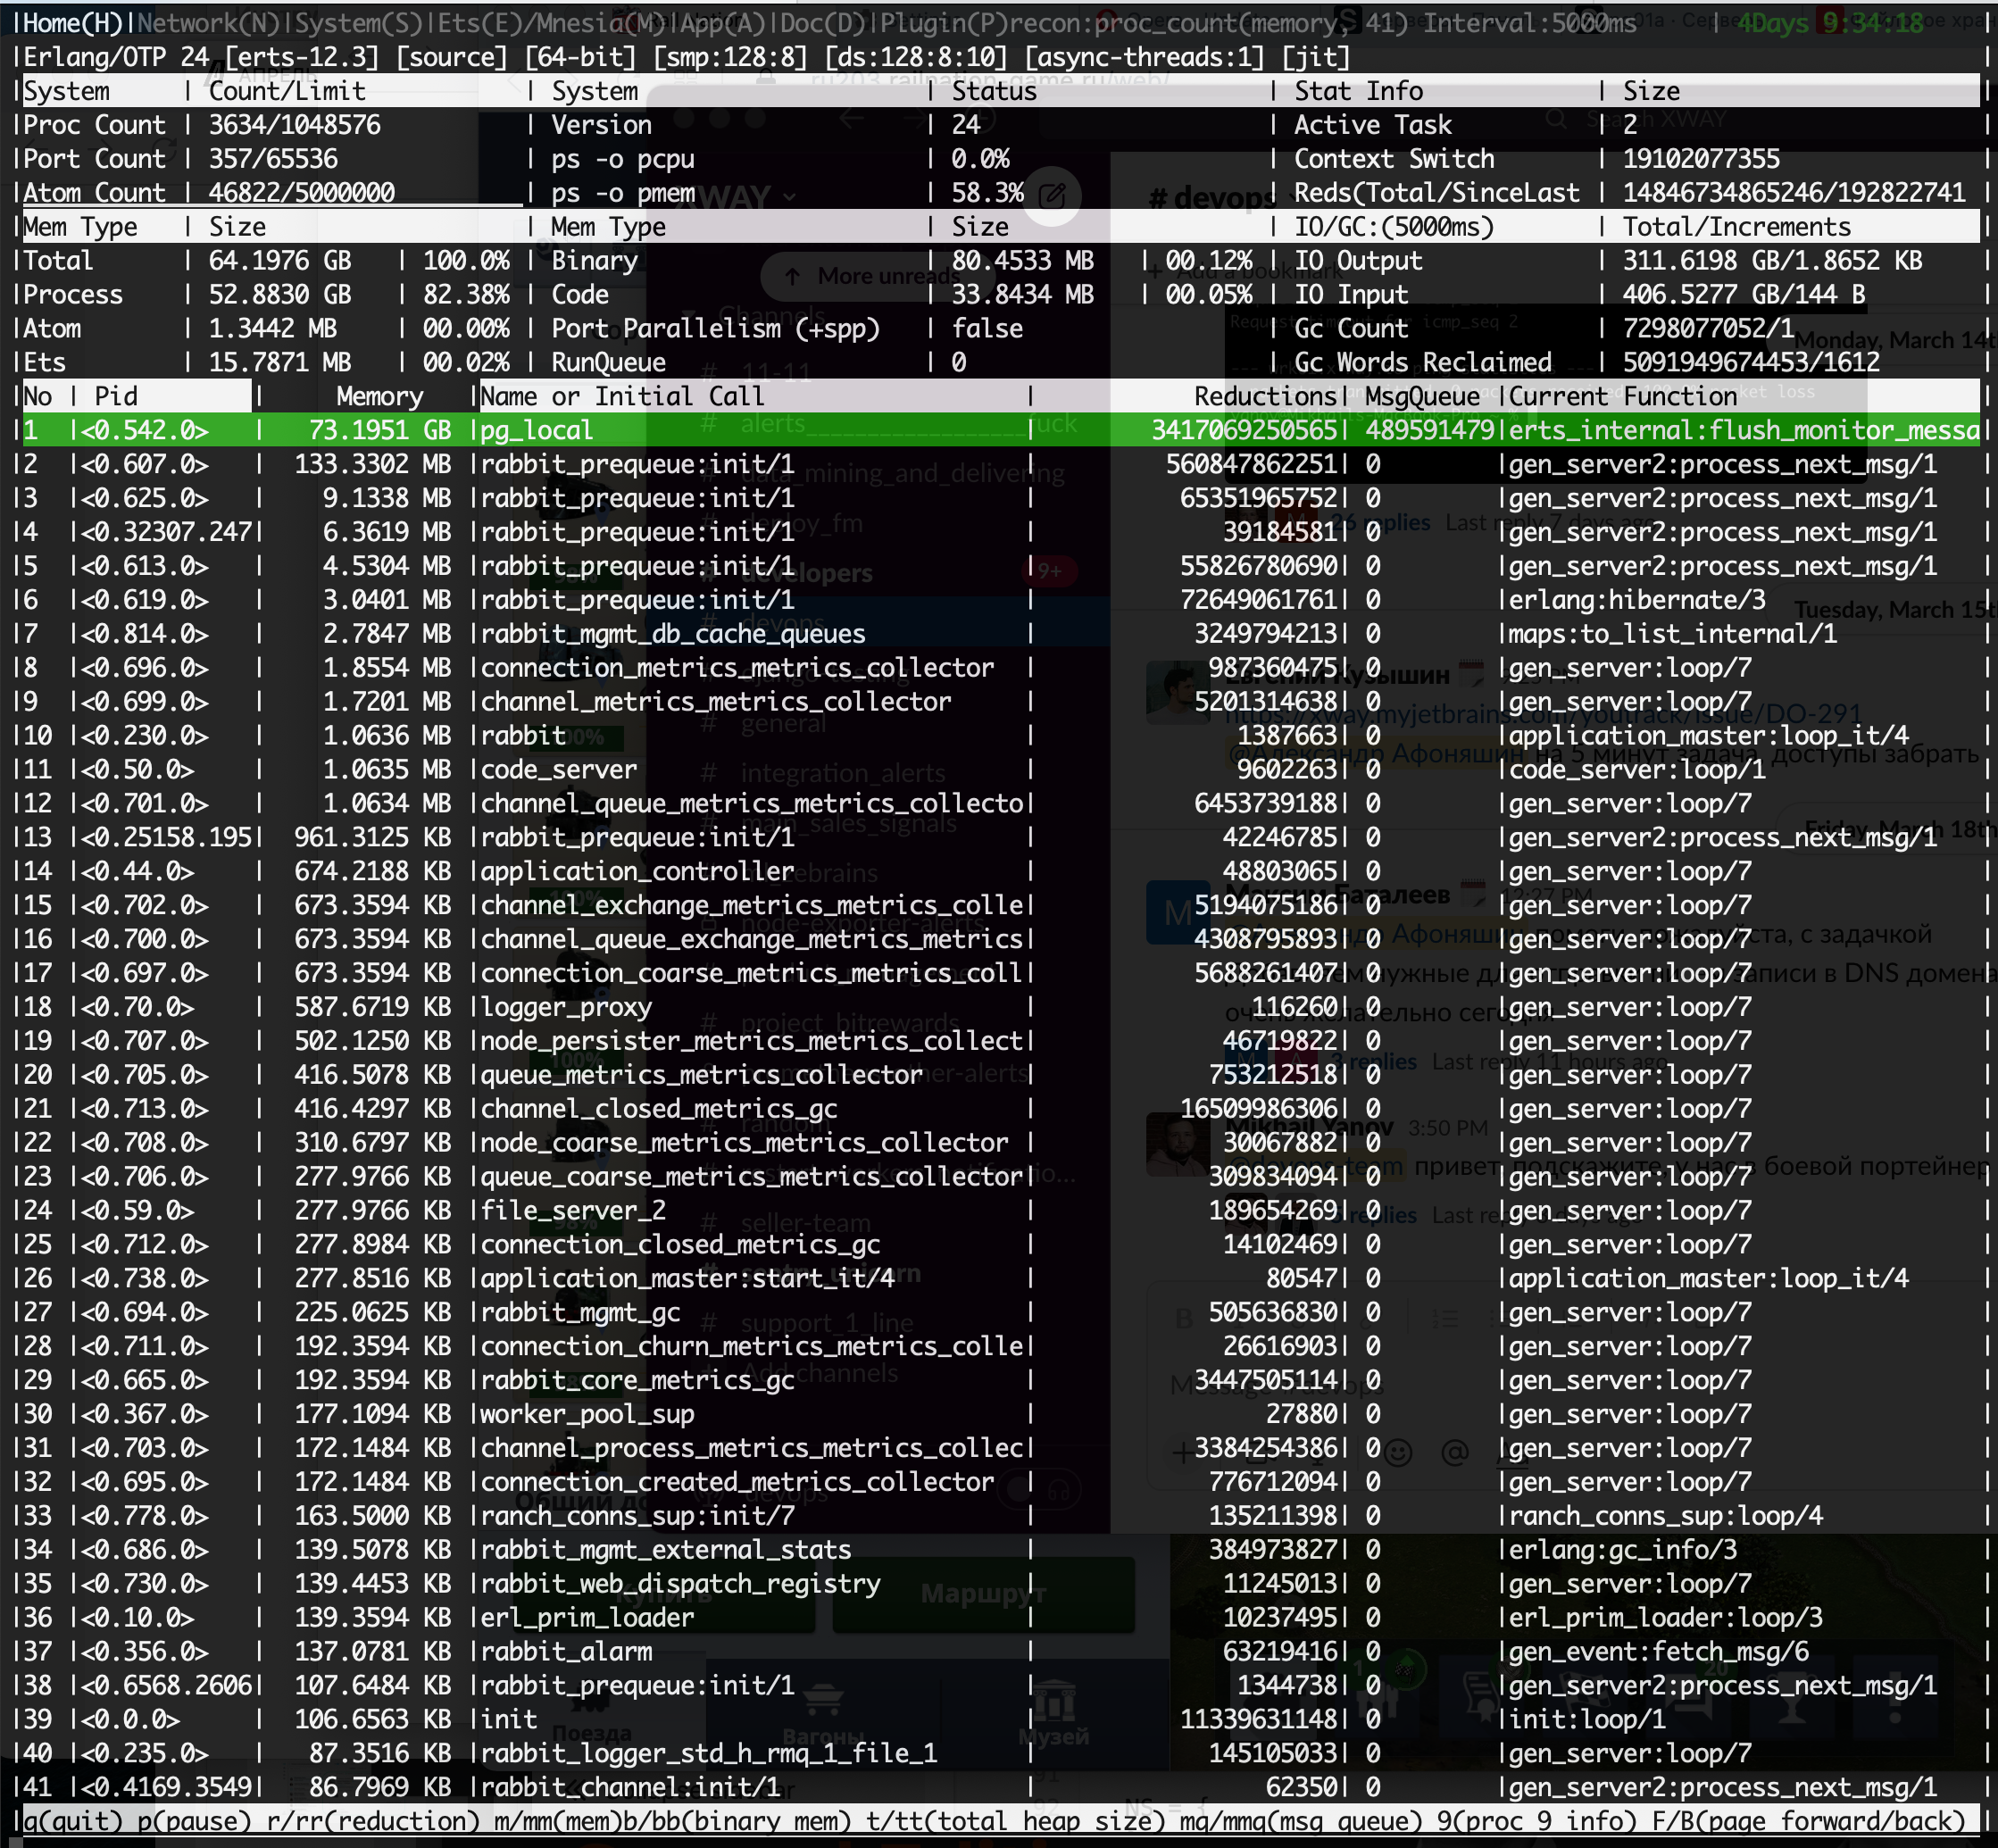Click the erl_prim_loader process name
Screen dimensions: 1998x1848
click(x=587, y=1618)
